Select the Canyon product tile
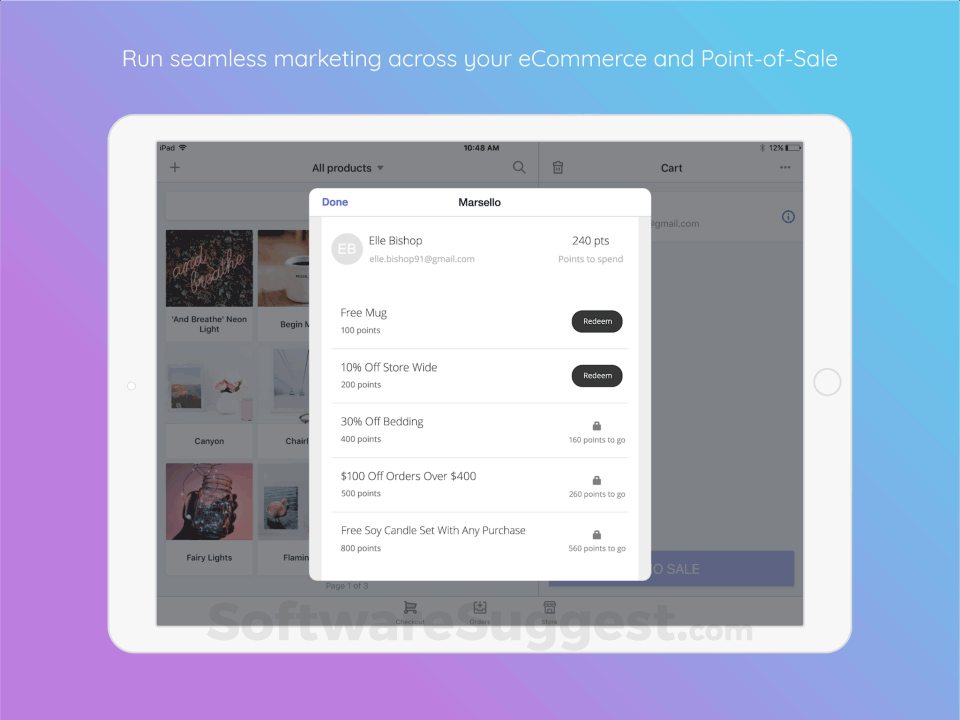Viewport: 960px width, 720px height. tap(209, 402)
